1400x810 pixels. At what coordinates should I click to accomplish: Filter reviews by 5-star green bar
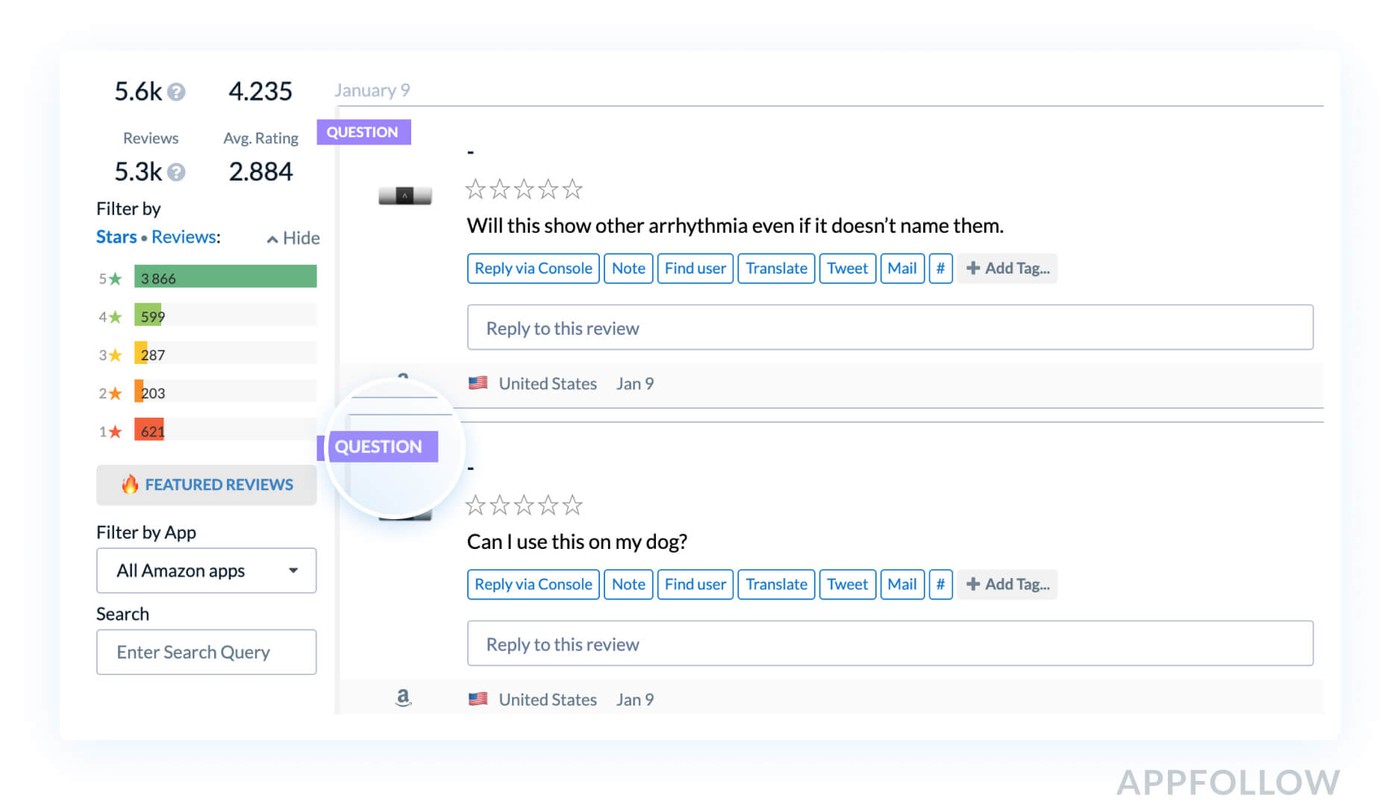(225, 277)
